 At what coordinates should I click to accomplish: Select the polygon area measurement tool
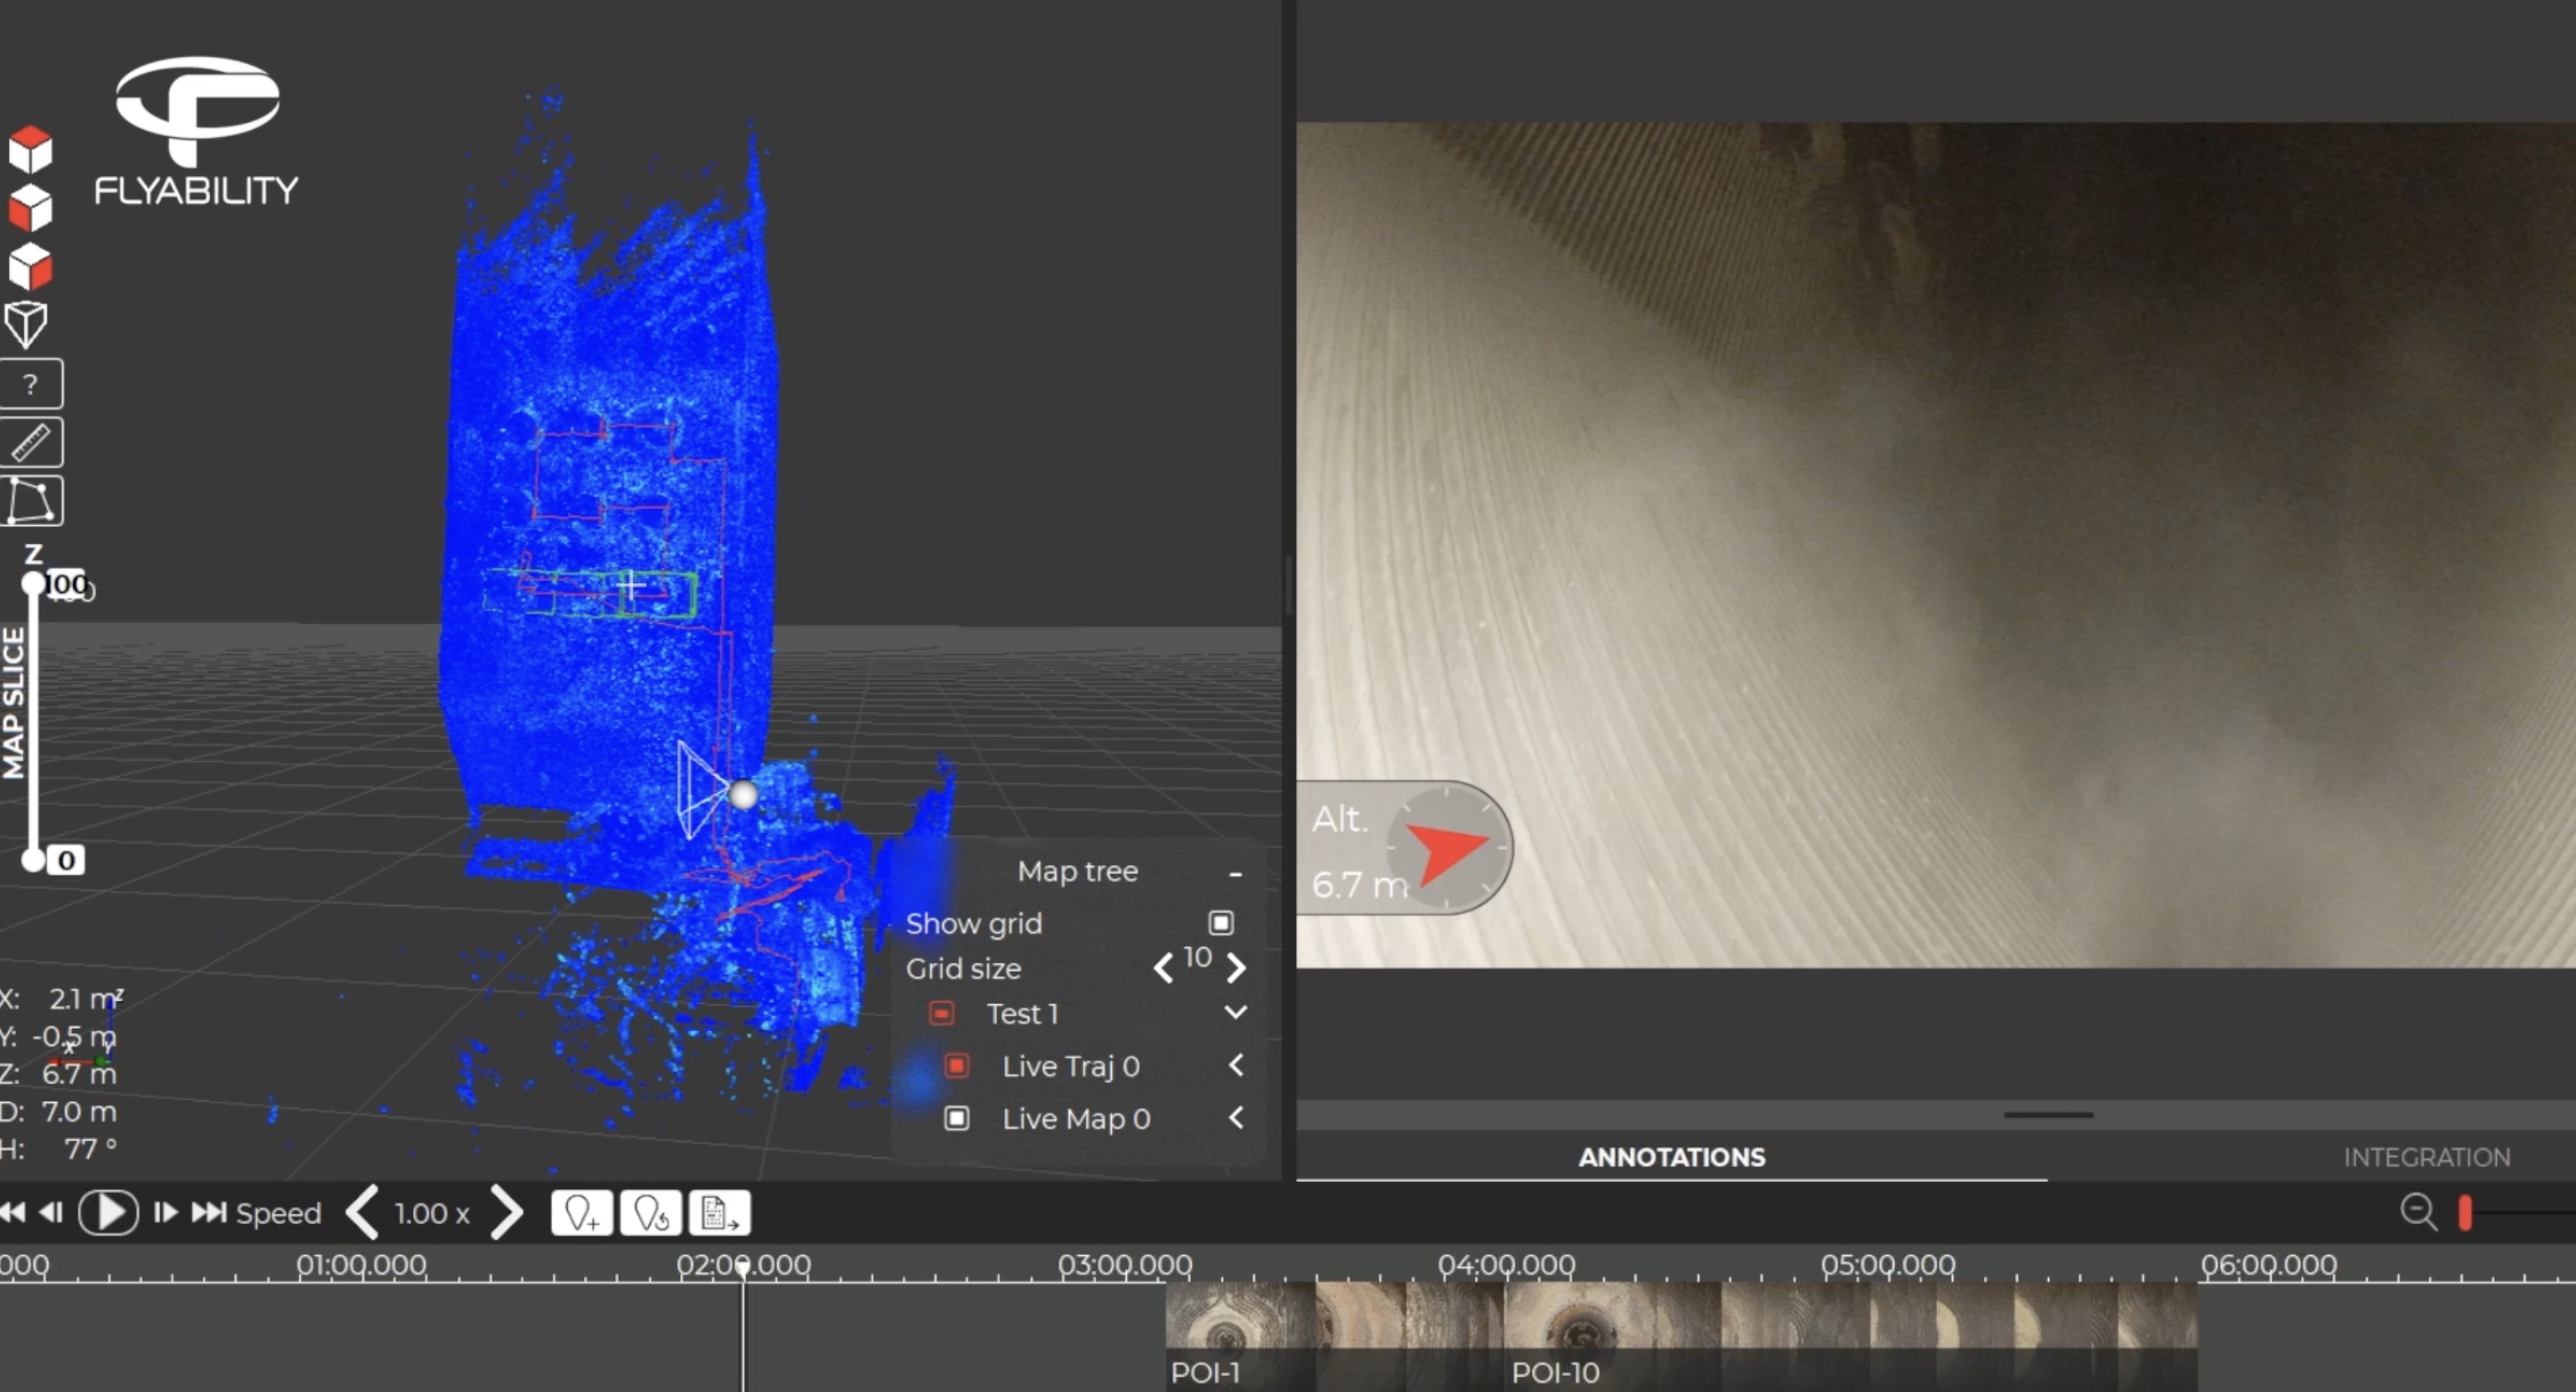(31, 501)
